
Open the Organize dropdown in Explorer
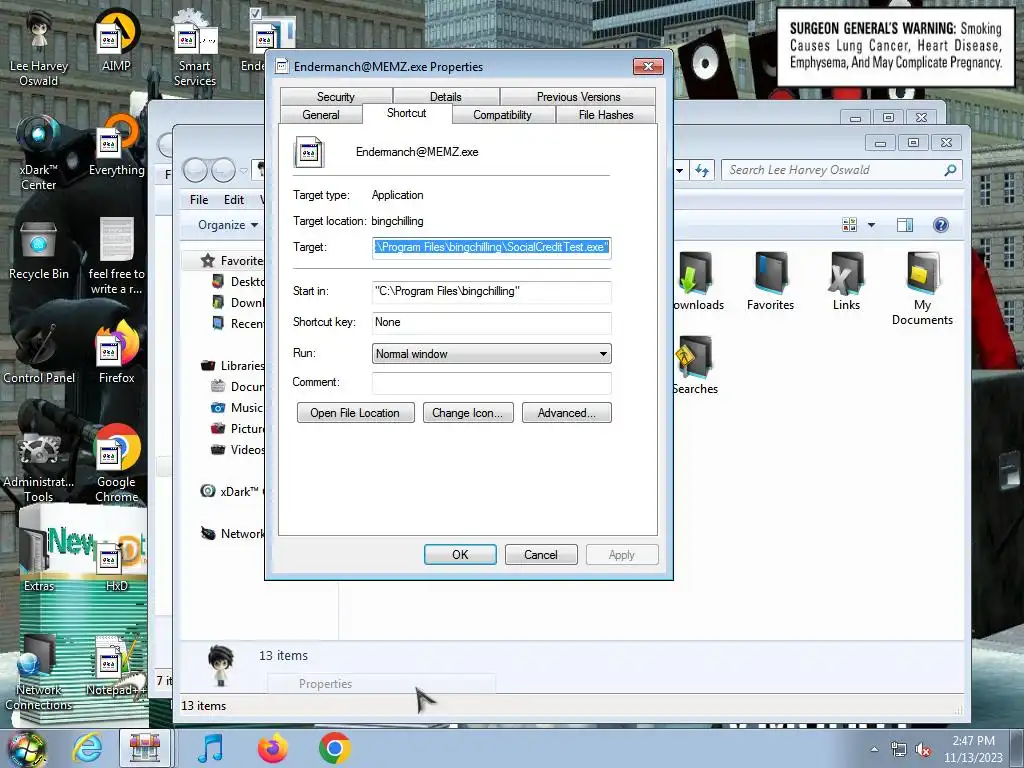(x=228, y=225)
